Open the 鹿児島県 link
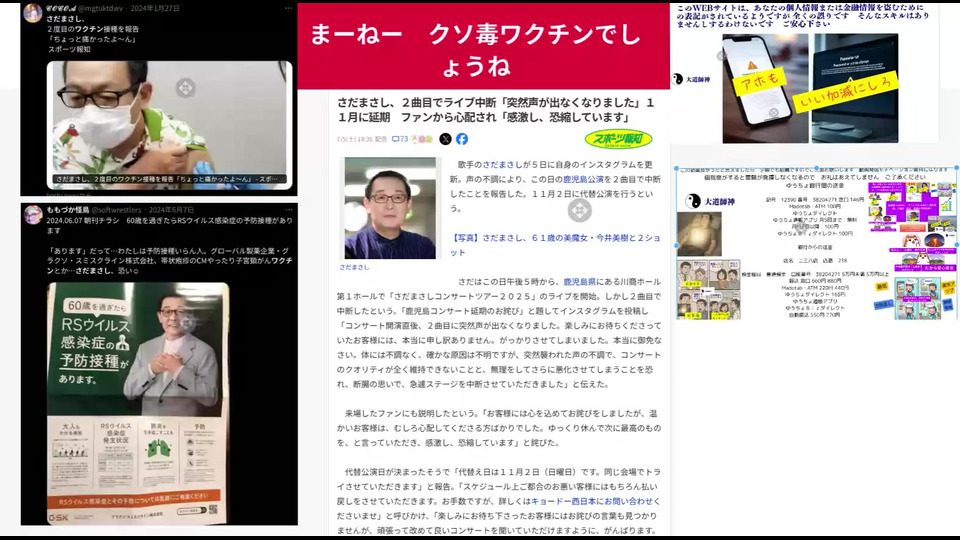Screen dimensions: 960x540 pyautogui.click(x=579, y=282)
